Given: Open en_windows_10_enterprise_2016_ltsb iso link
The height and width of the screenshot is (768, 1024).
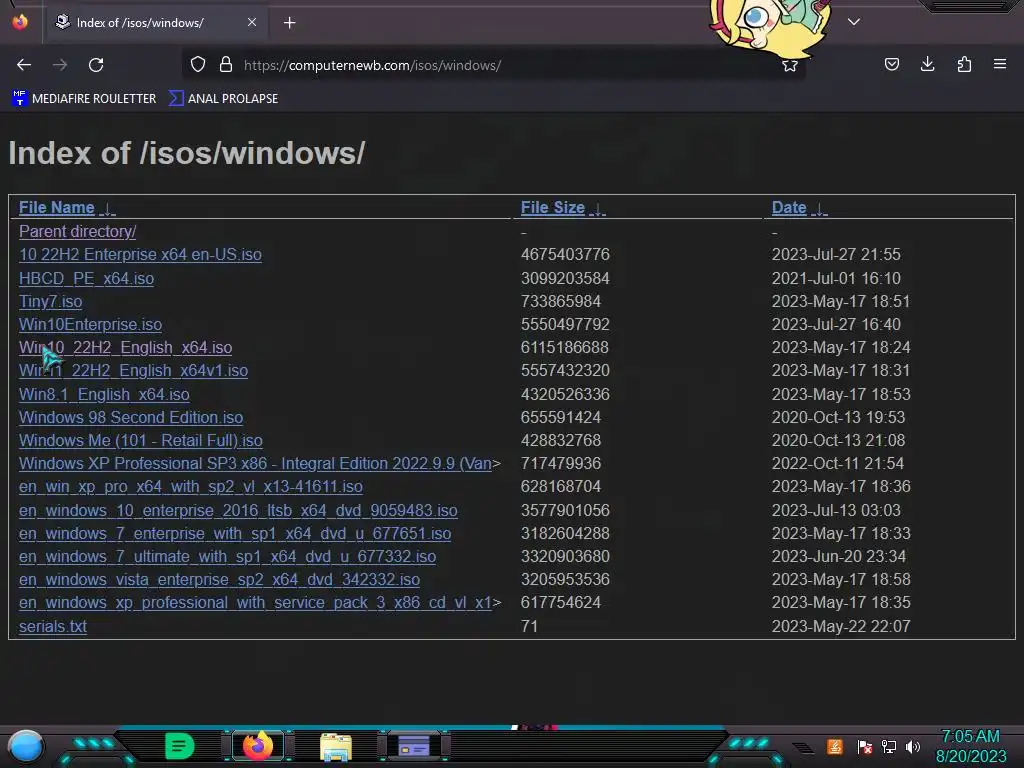Looking at the screenshot, I should (238, 510).
